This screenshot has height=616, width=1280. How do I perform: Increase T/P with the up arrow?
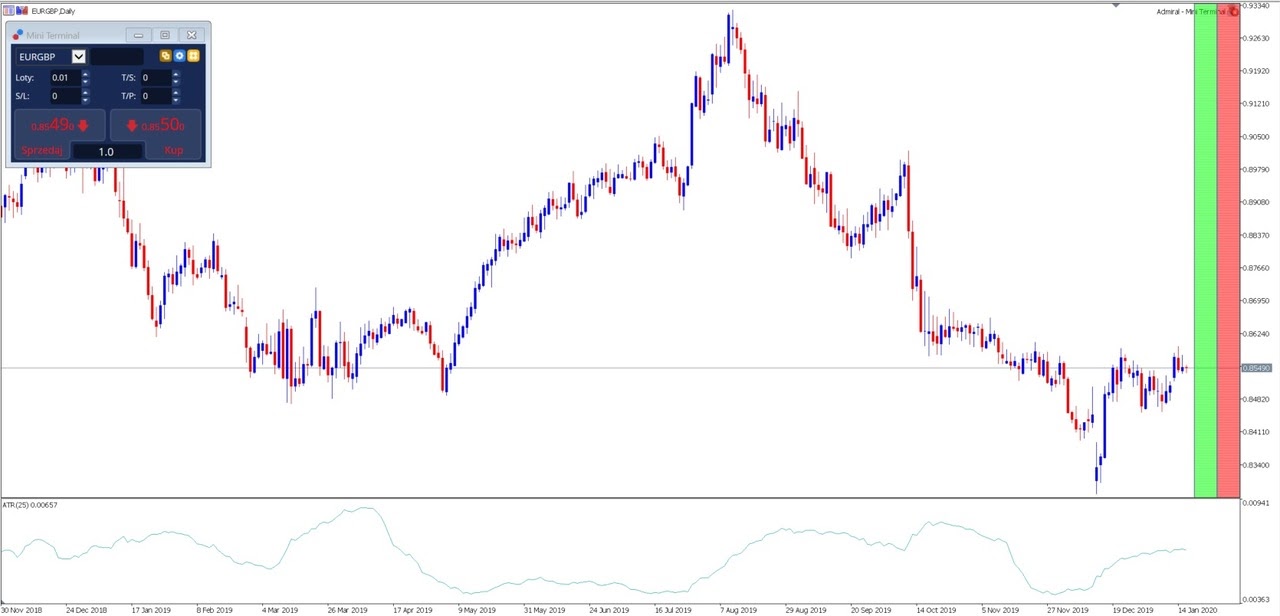click(176, 93)
